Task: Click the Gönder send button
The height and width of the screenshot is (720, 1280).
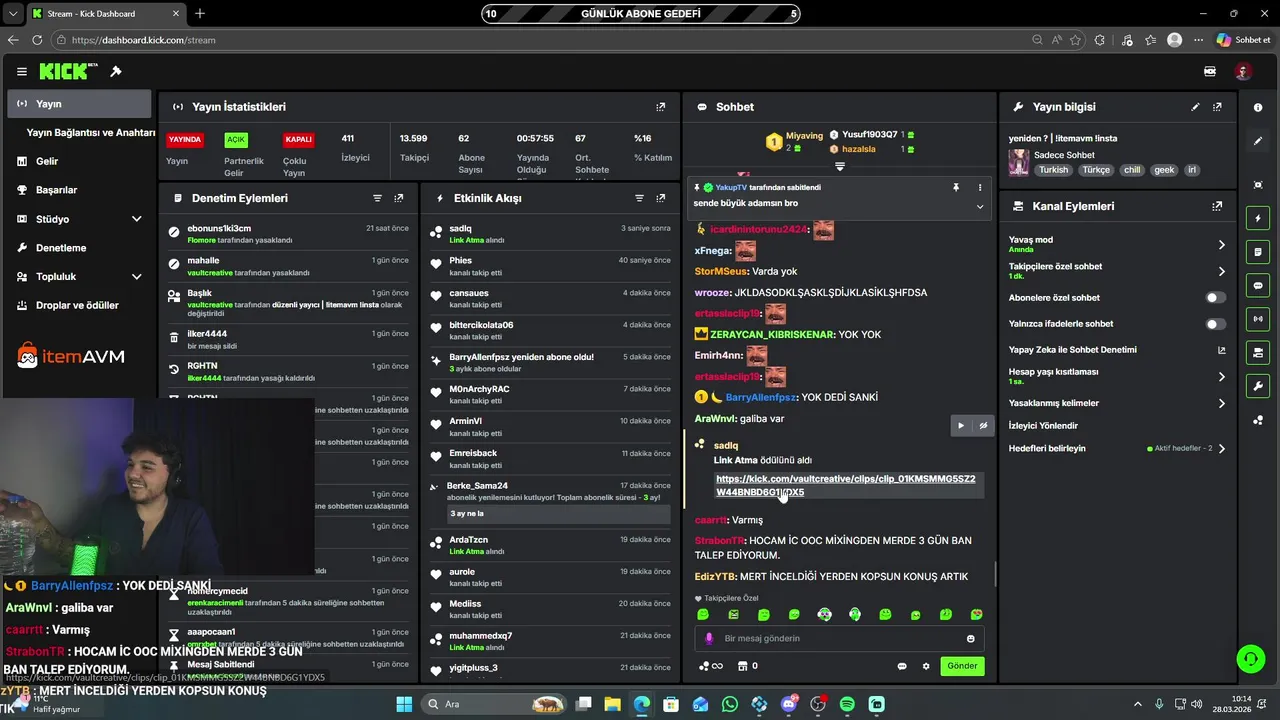Action: tap(962, 666)
